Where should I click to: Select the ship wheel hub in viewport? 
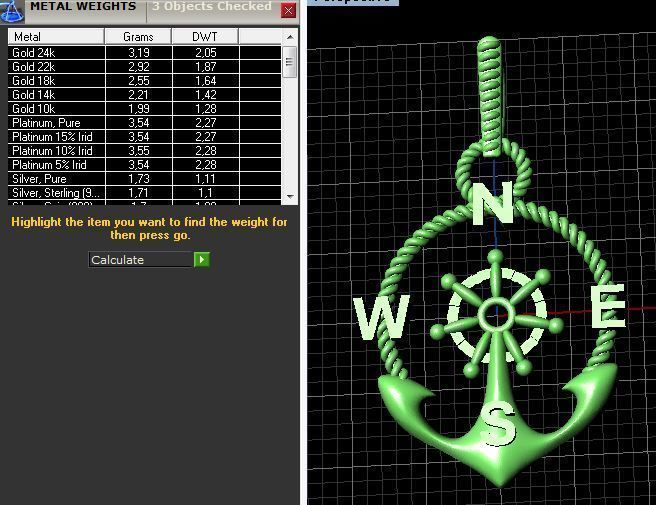(x=496, y=315)
